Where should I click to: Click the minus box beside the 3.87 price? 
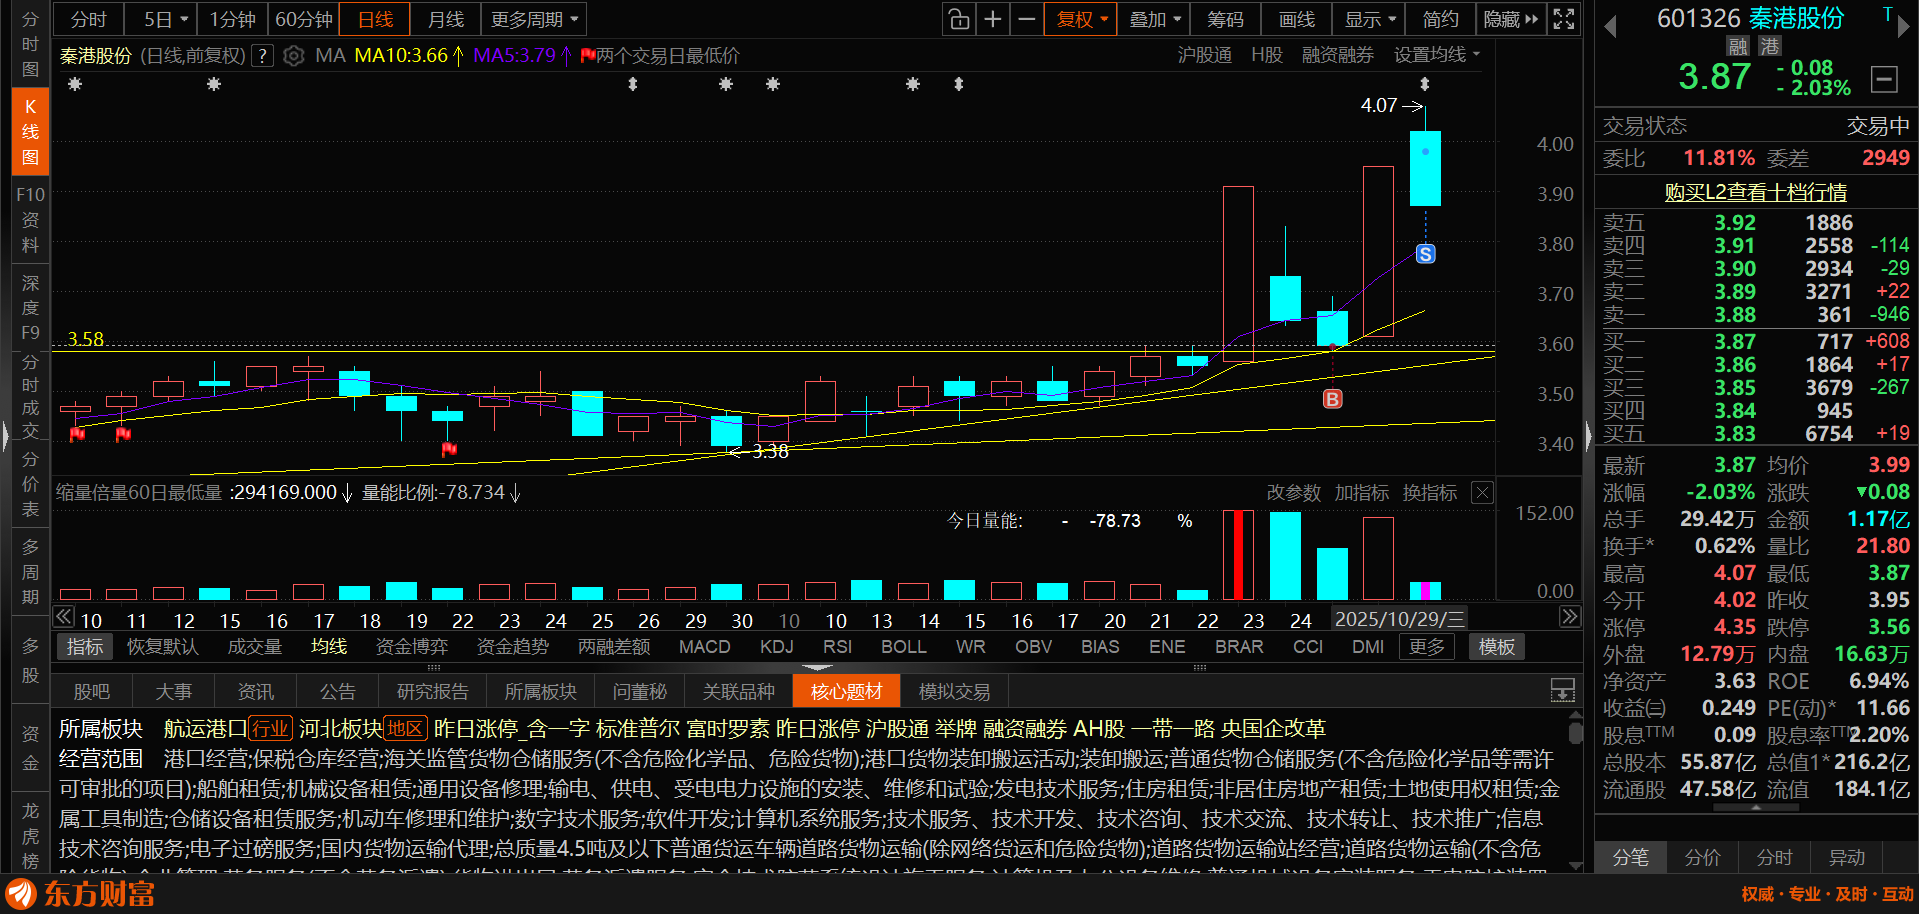[x=1884, y=78]
